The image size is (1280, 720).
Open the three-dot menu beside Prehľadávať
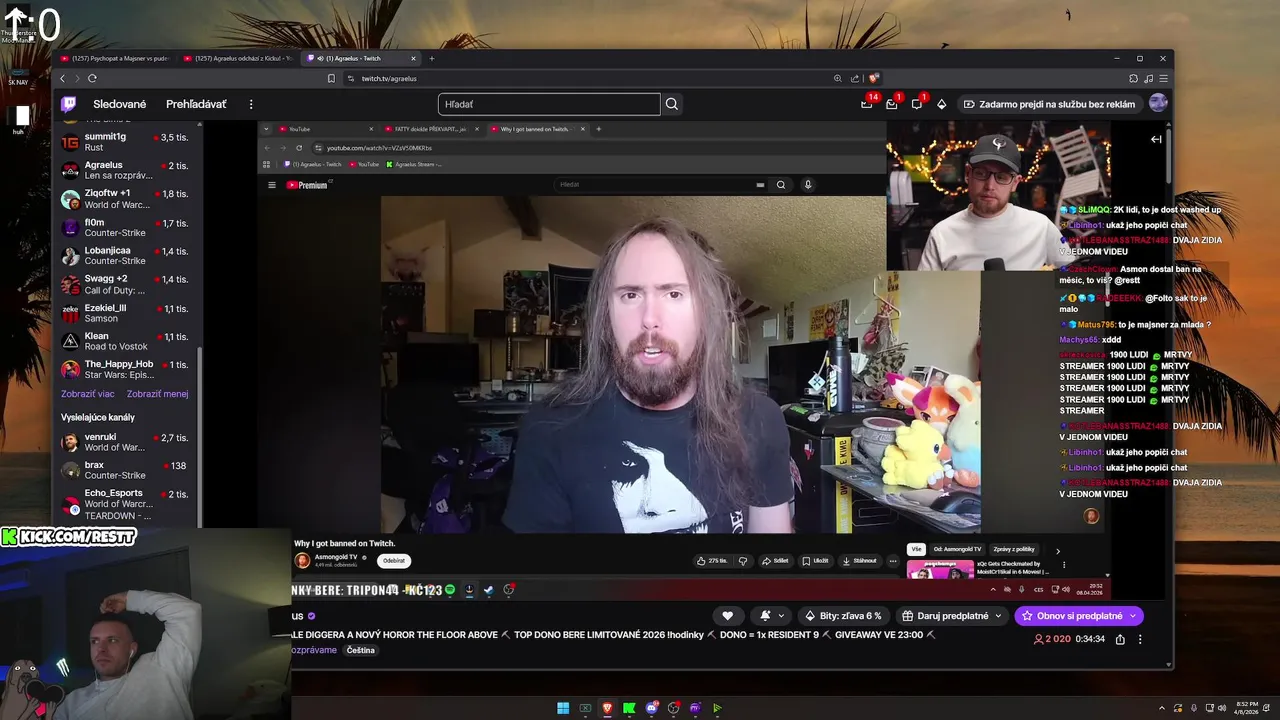[251, 104]
